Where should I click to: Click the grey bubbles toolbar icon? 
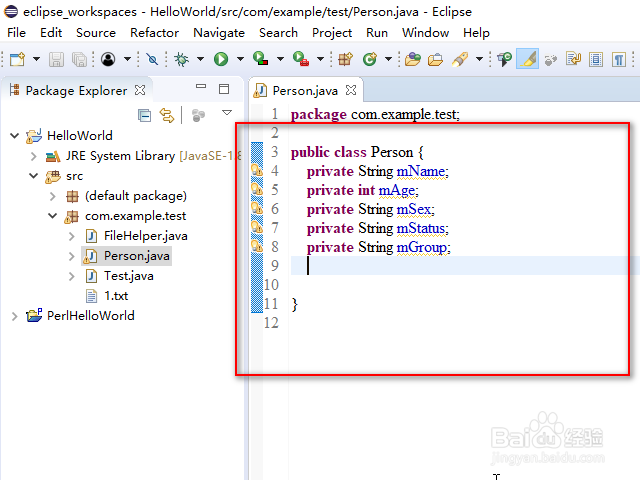pos(551,60)
